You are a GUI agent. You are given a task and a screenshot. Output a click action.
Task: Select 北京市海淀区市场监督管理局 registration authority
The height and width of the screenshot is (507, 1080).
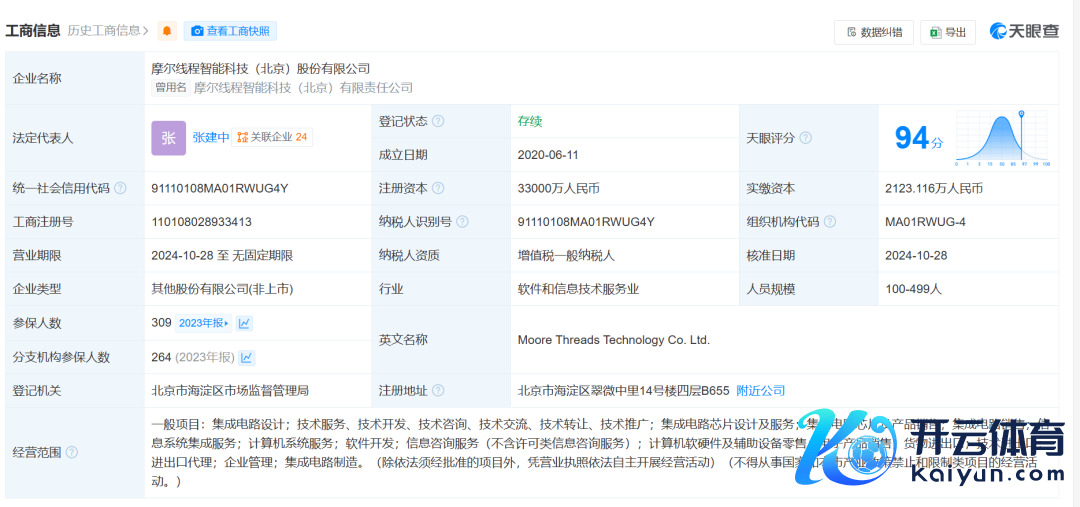pyautogui.click(x=230, y=391)
